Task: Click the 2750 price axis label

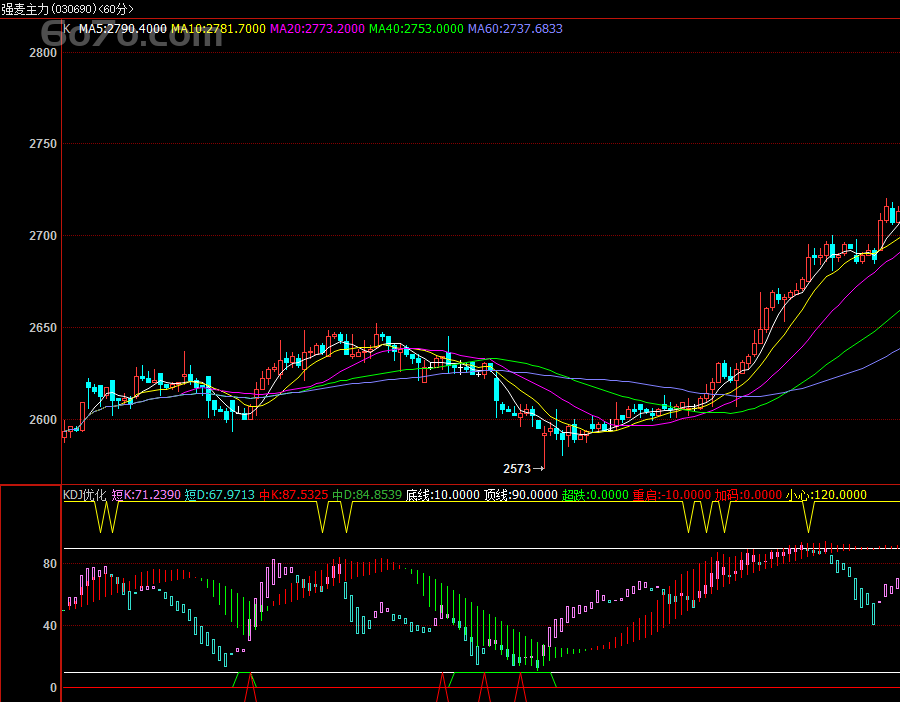Action: pos(43,144)
